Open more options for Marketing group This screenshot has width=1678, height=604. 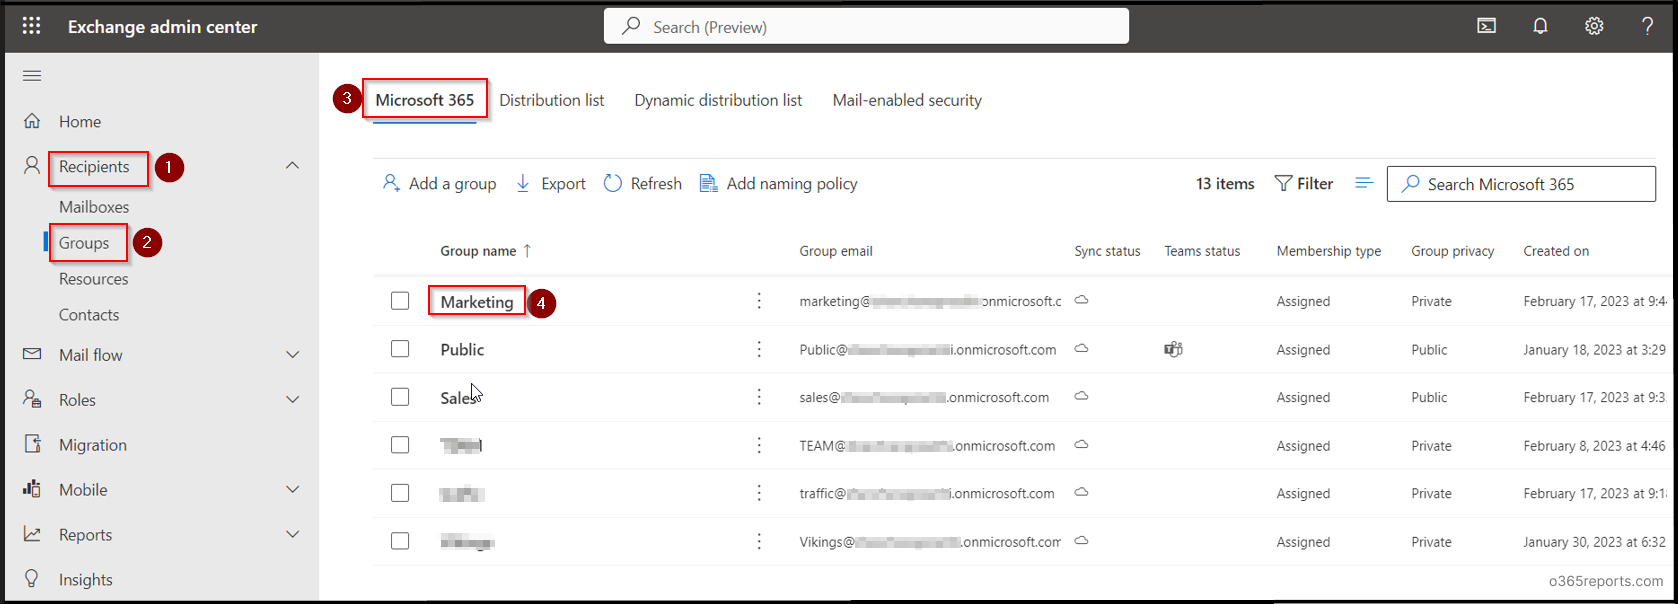(x=759, y=301)
